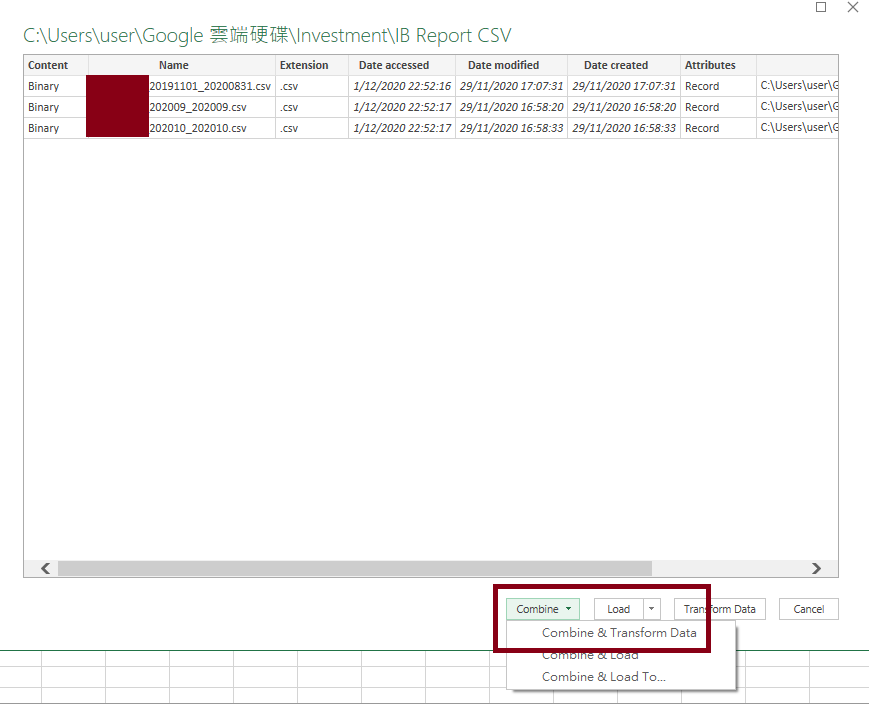Select file 202010_202010.csv
The image size is (869, 704).
click(198, 128)
